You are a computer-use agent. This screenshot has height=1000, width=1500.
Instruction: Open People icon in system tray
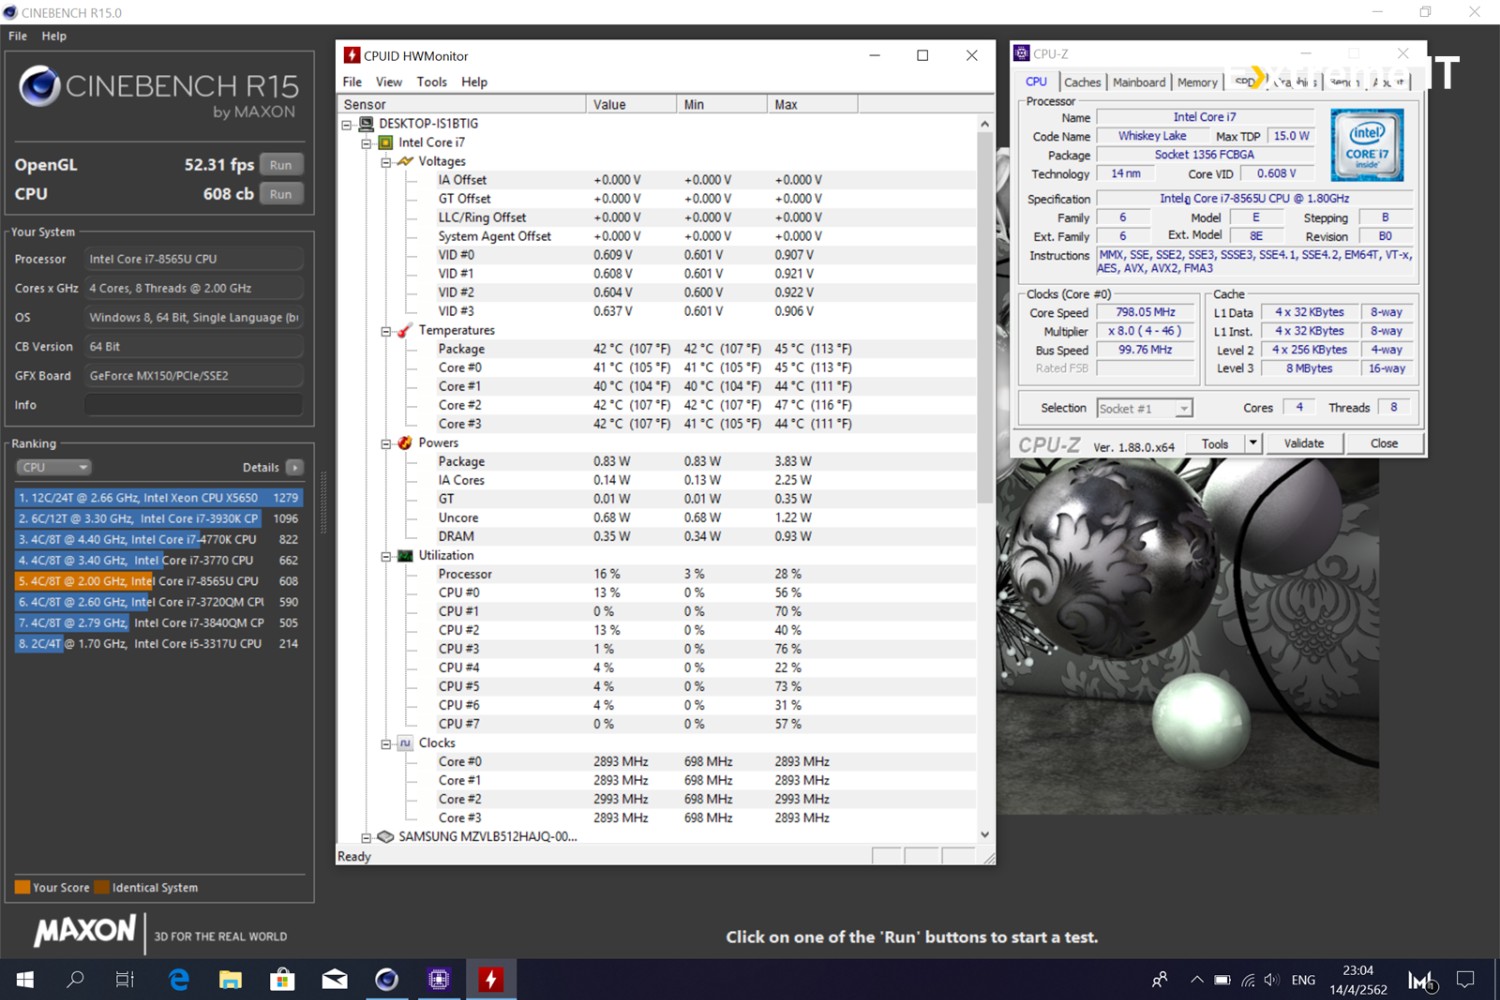click(x=1159, y=980)
